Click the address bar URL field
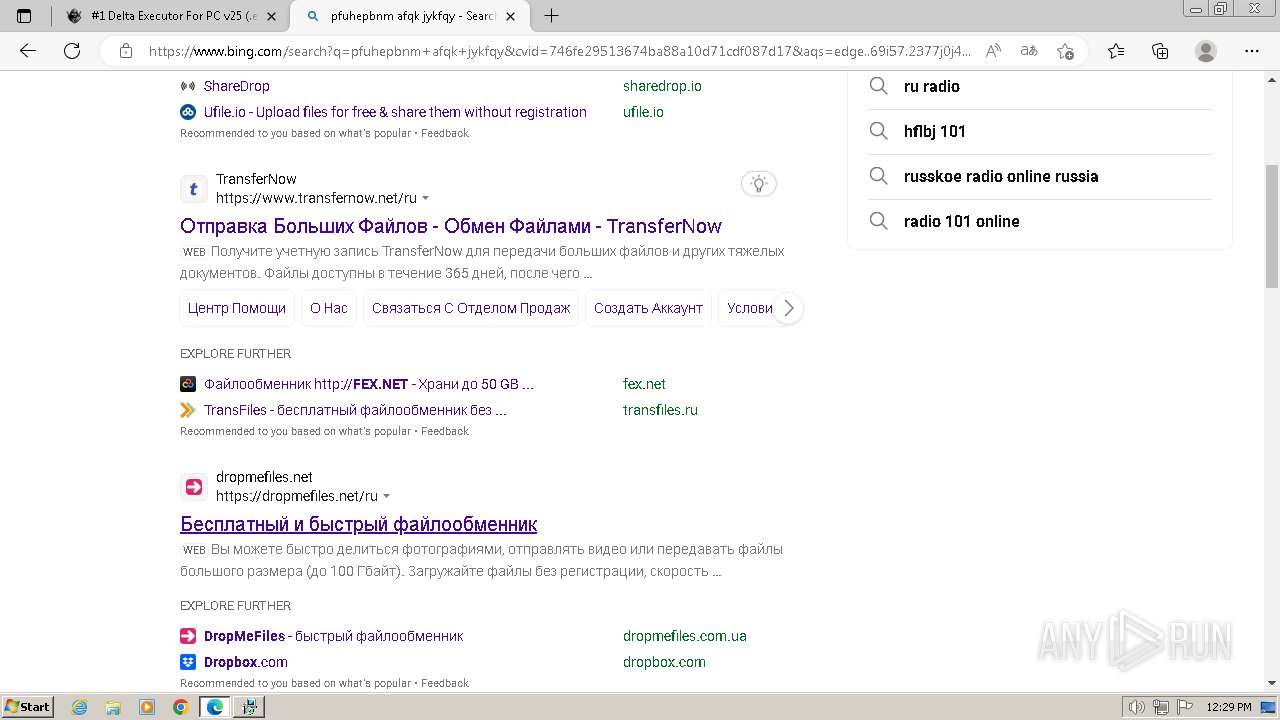Screen dimensions: 1280x720 (560, 51)
